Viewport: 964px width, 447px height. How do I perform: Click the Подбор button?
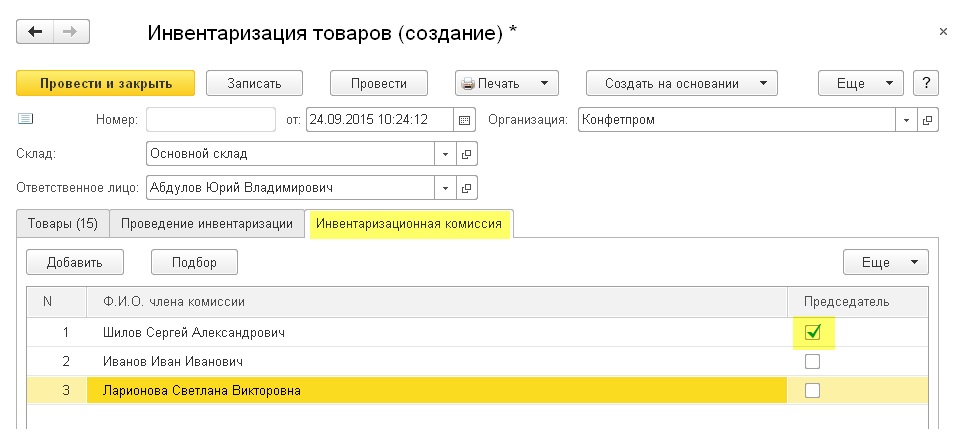click(194, 263)
